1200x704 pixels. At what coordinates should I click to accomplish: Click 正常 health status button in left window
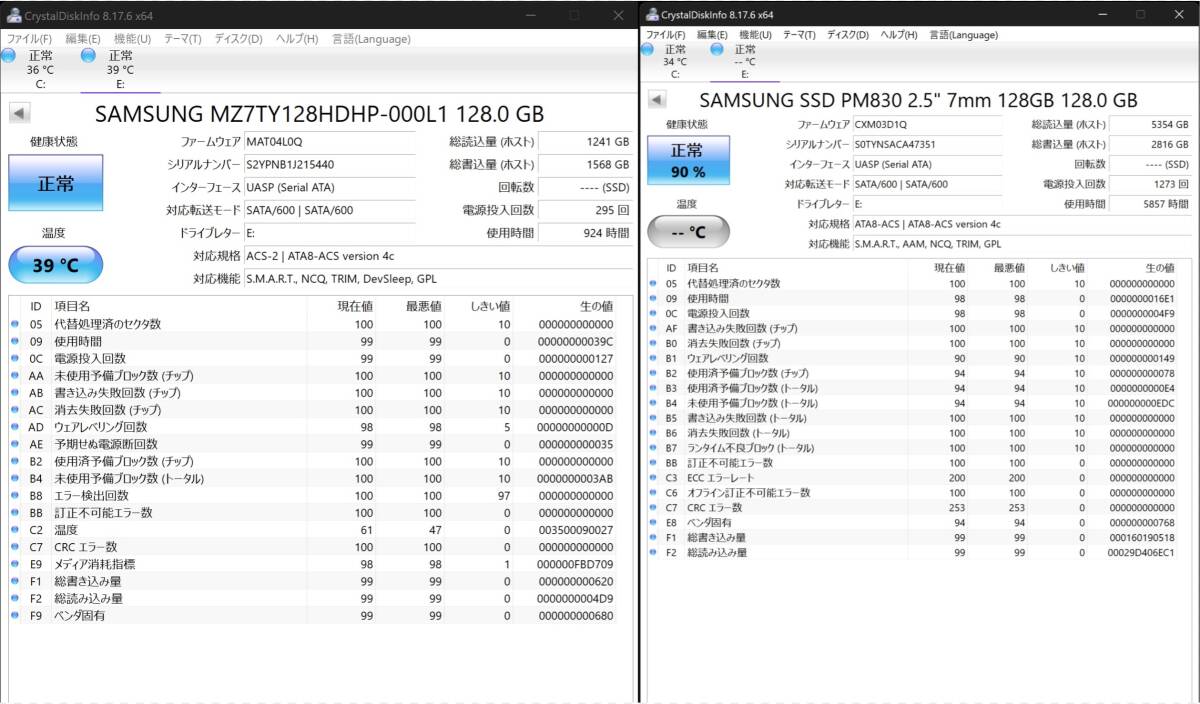(x=55, y=183)
